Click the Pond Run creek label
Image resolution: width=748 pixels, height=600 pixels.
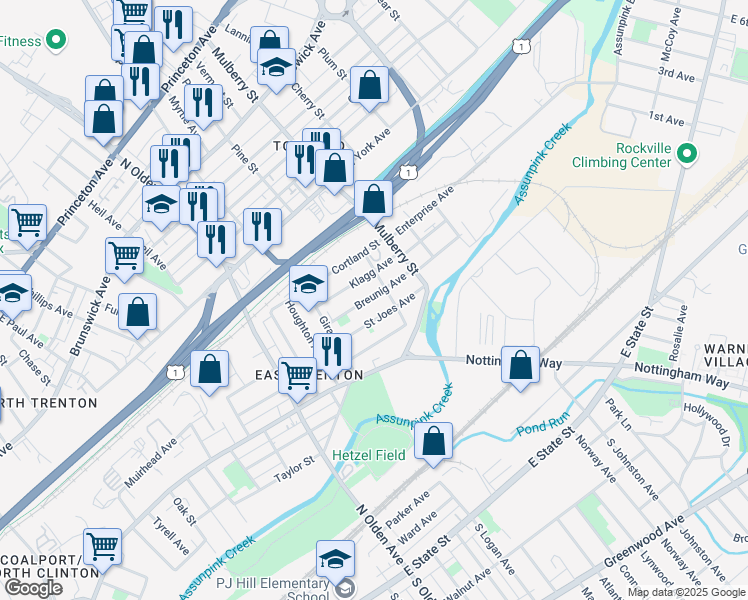click(x=543, y=424)
